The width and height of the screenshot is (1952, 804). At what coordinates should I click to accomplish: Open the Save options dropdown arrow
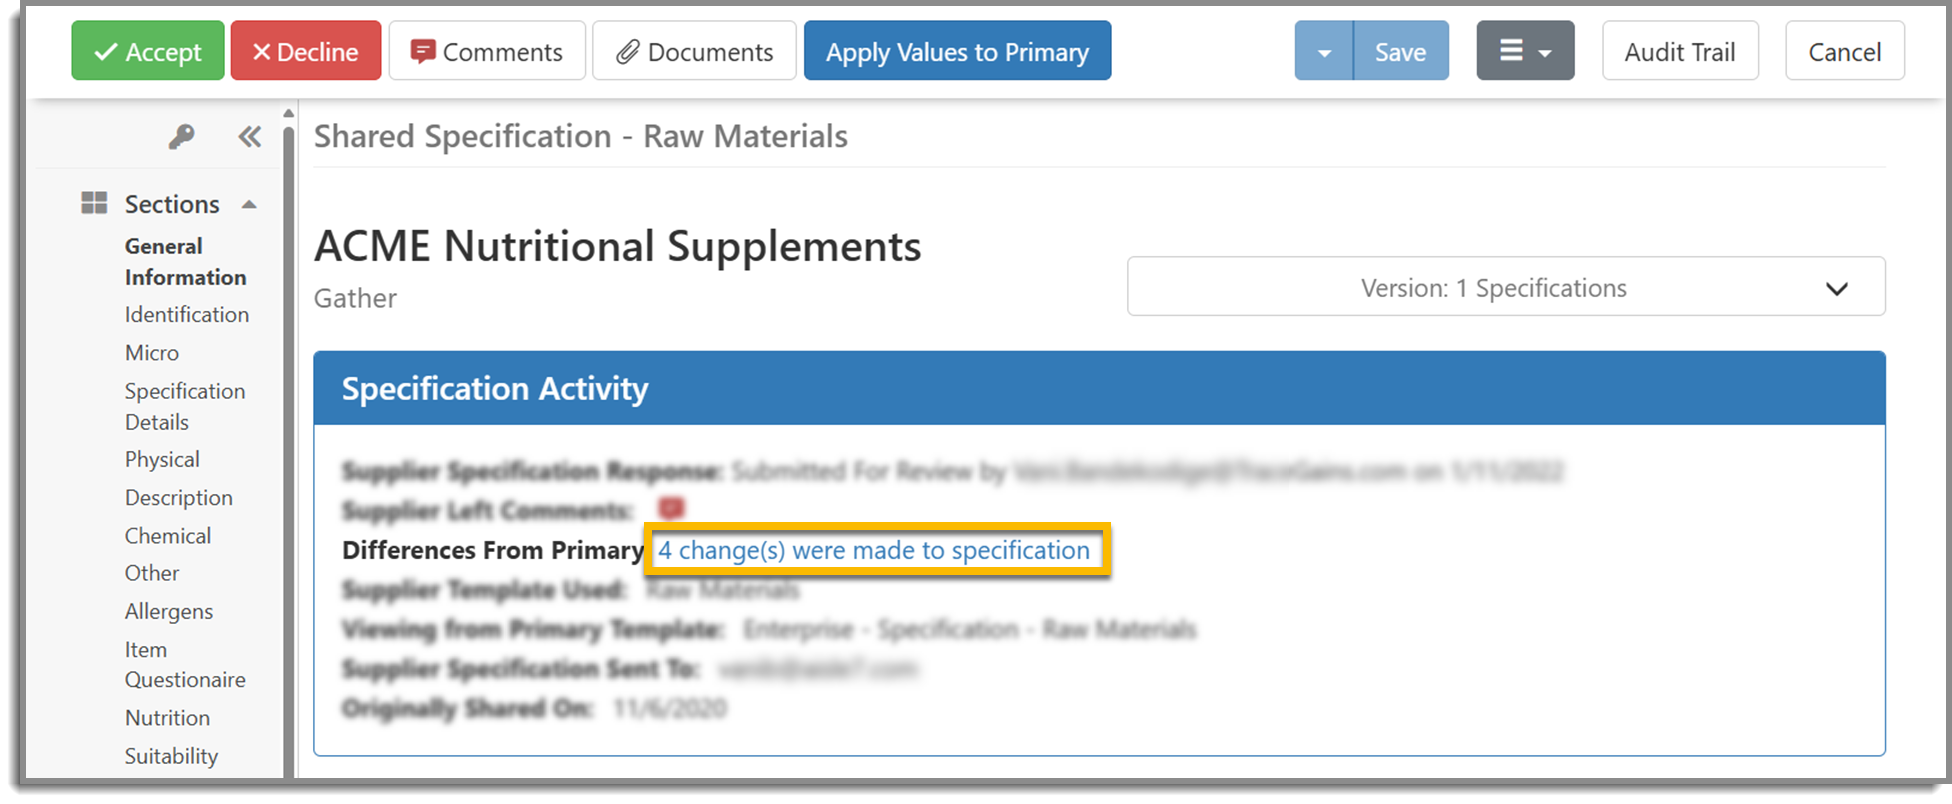pyautogui.click(x=1324, y=51)
